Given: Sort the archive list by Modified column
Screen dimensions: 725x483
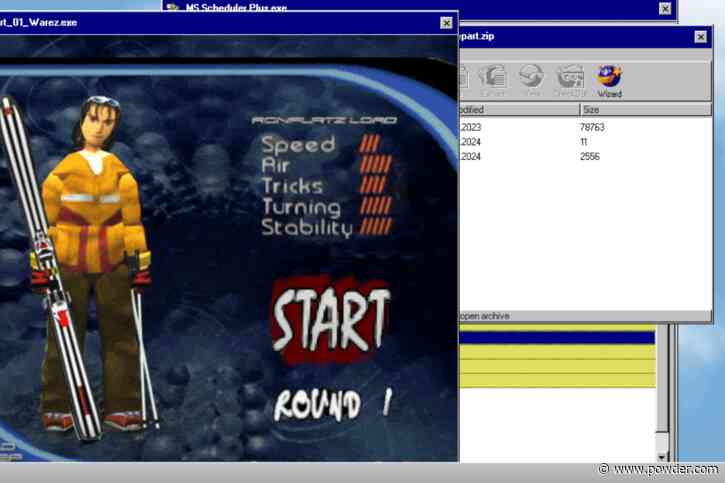Looking at the screenshot, I should [x=519, y=110].
